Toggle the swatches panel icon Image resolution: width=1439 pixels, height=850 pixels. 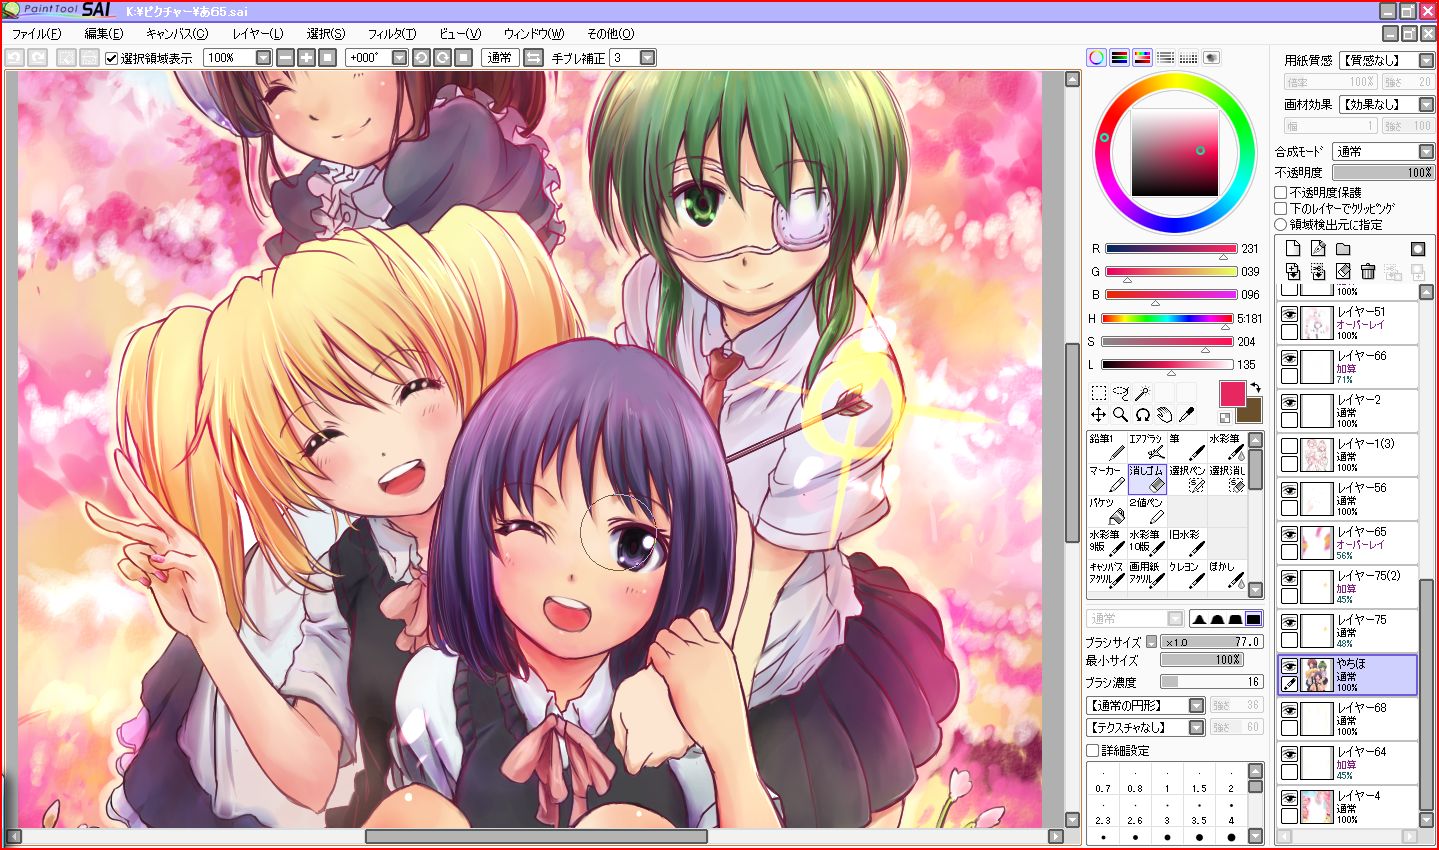click(1189, 58)
